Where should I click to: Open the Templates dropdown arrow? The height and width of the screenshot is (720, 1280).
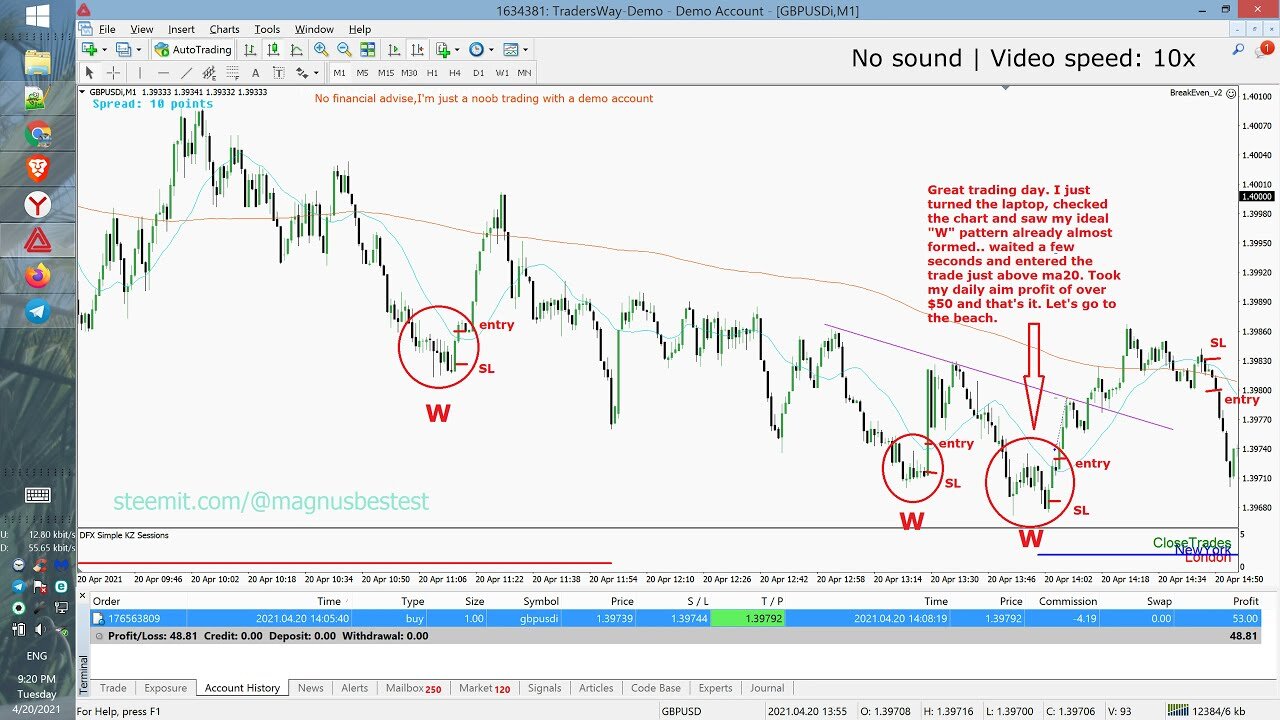click(x=525, y=49)
